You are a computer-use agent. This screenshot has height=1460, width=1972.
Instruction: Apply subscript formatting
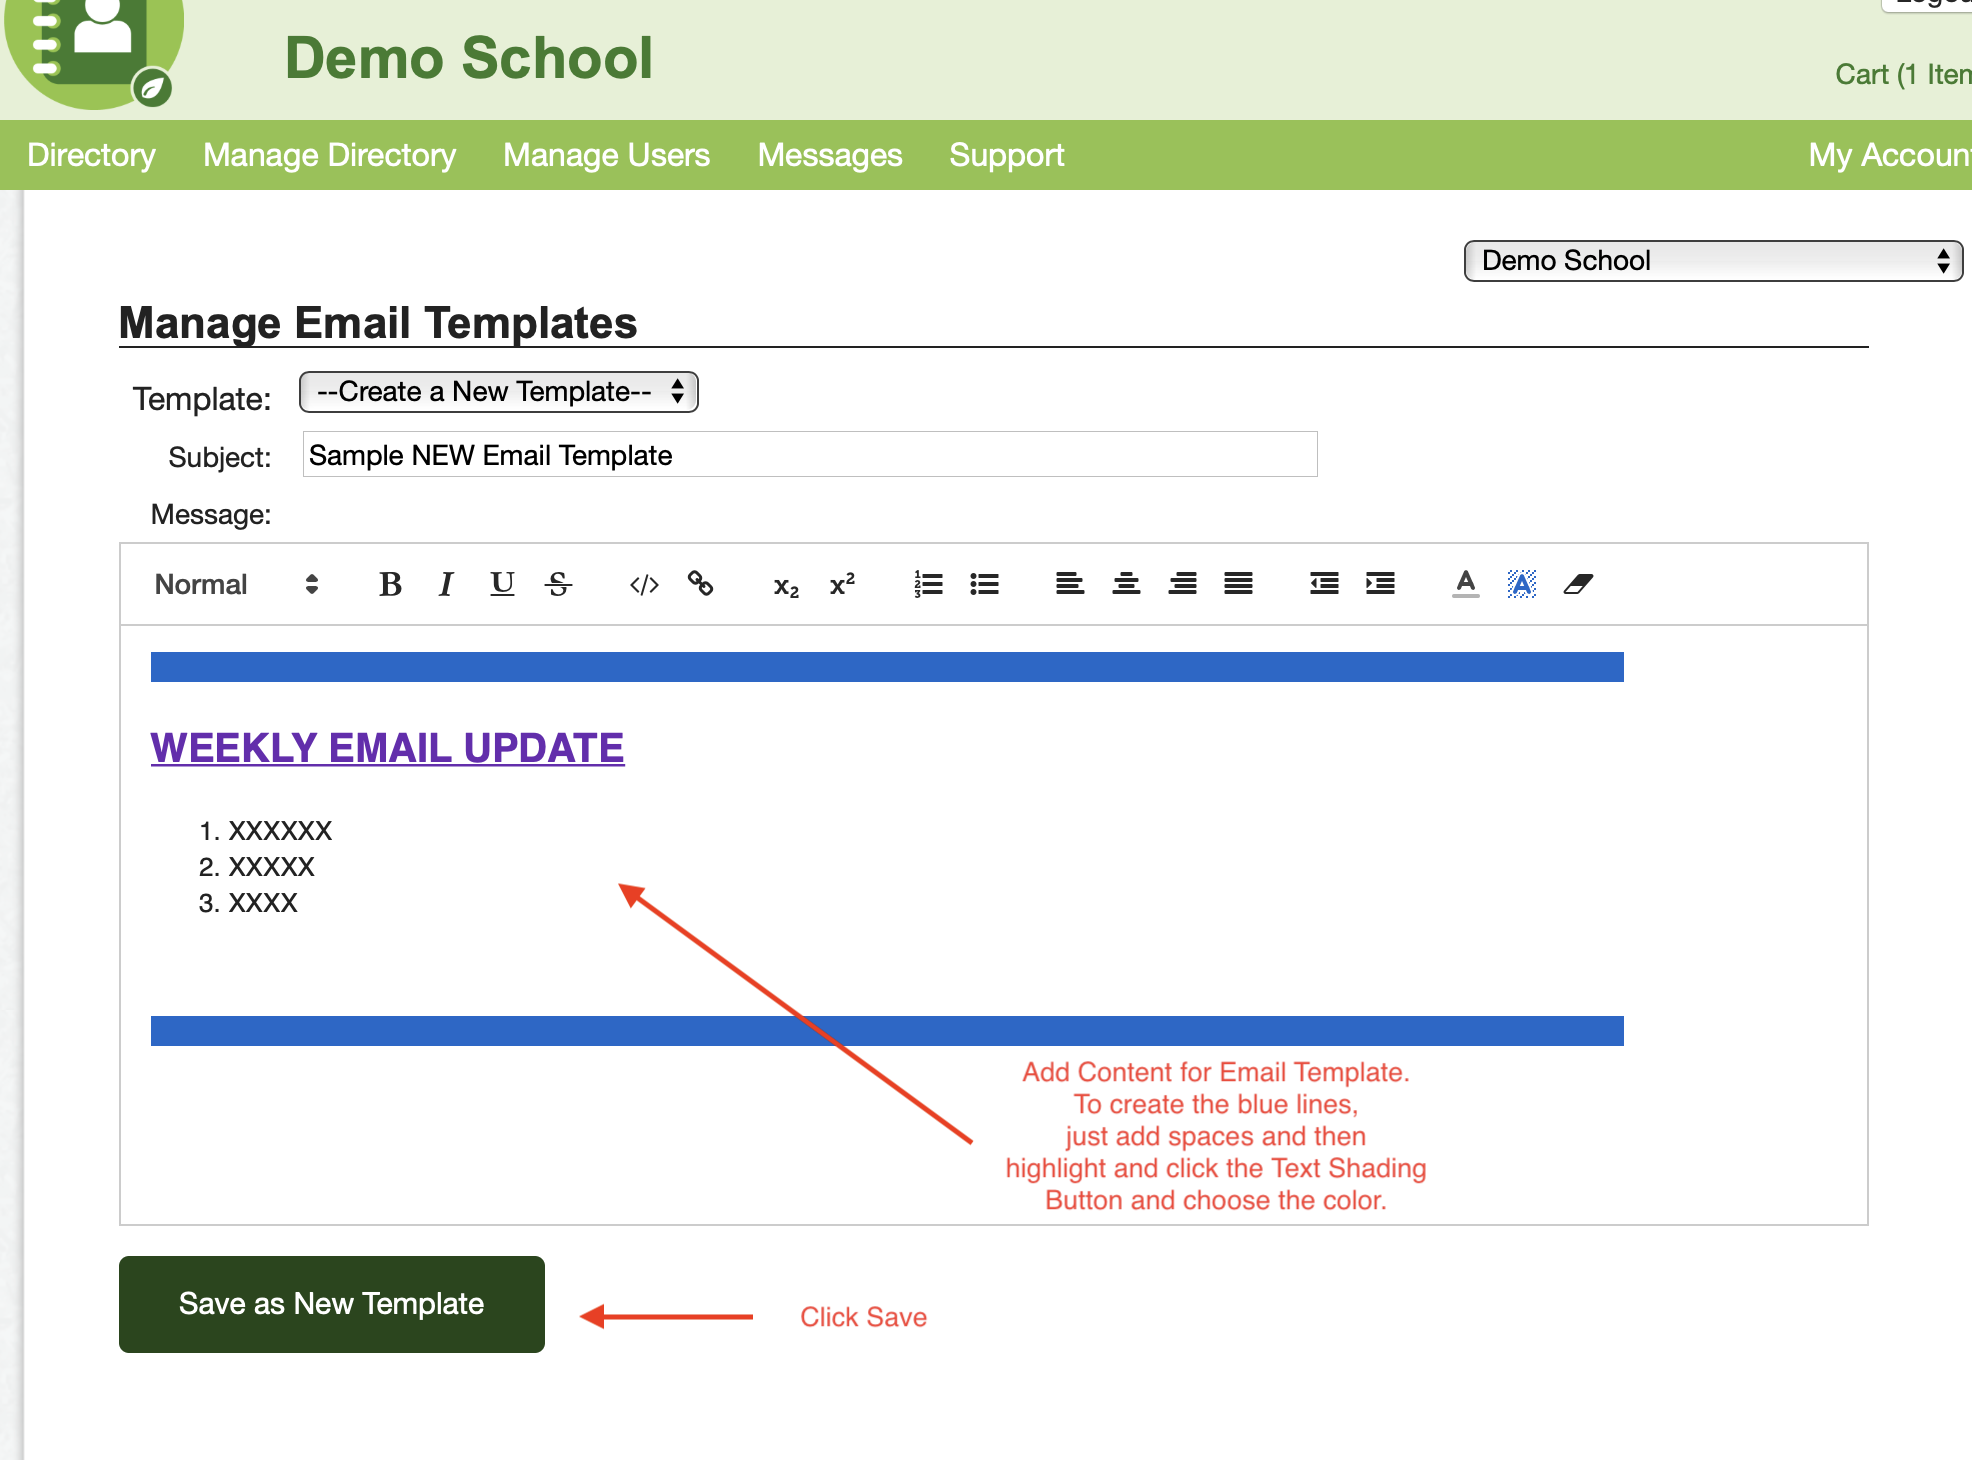pyautogui.click(x=786, y=586)
